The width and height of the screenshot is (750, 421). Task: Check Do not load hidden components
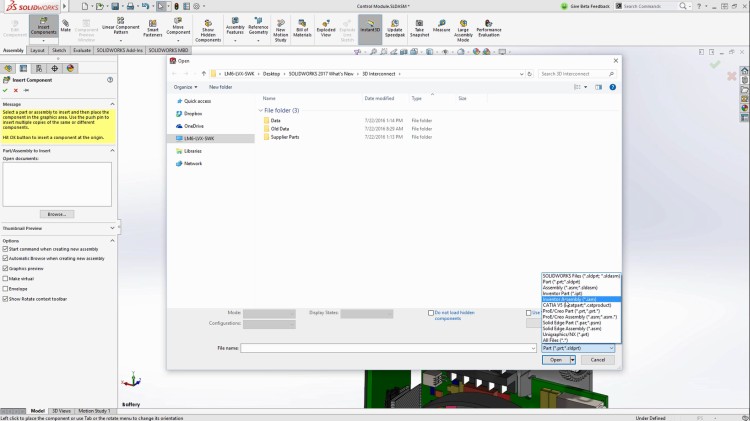(430, 313)
